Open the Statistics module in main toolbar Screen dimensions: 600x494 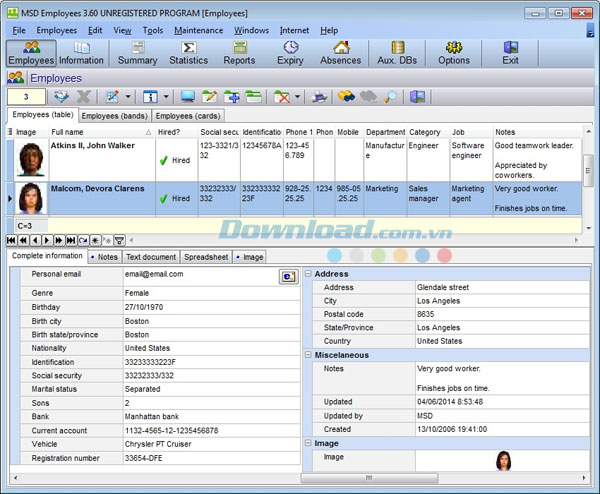(188, 53)
